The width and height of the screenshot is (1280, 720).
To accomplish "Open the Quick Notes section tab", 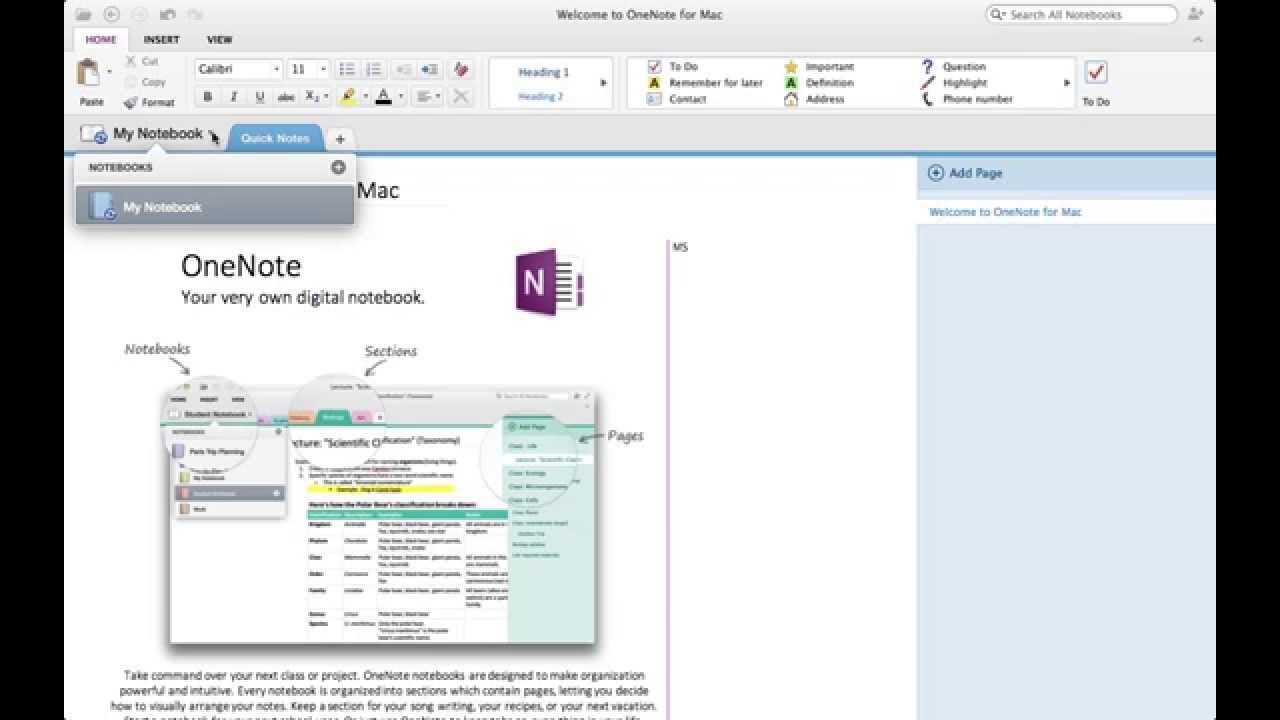I will coord(275,138).
